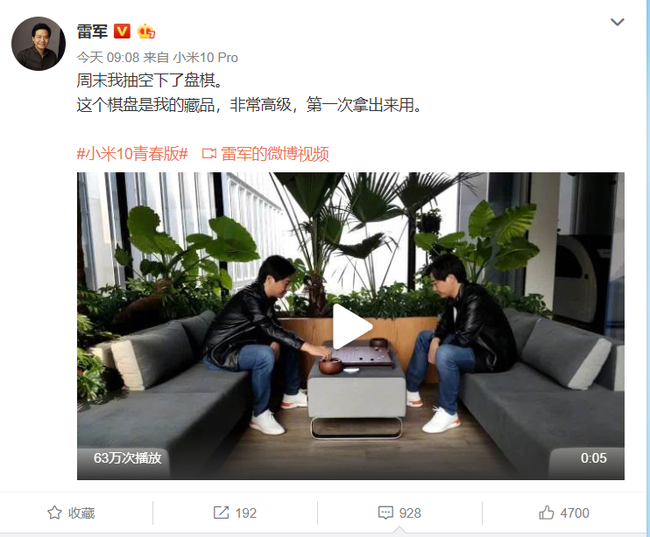Open comments via the 928 count

(410, 513)
